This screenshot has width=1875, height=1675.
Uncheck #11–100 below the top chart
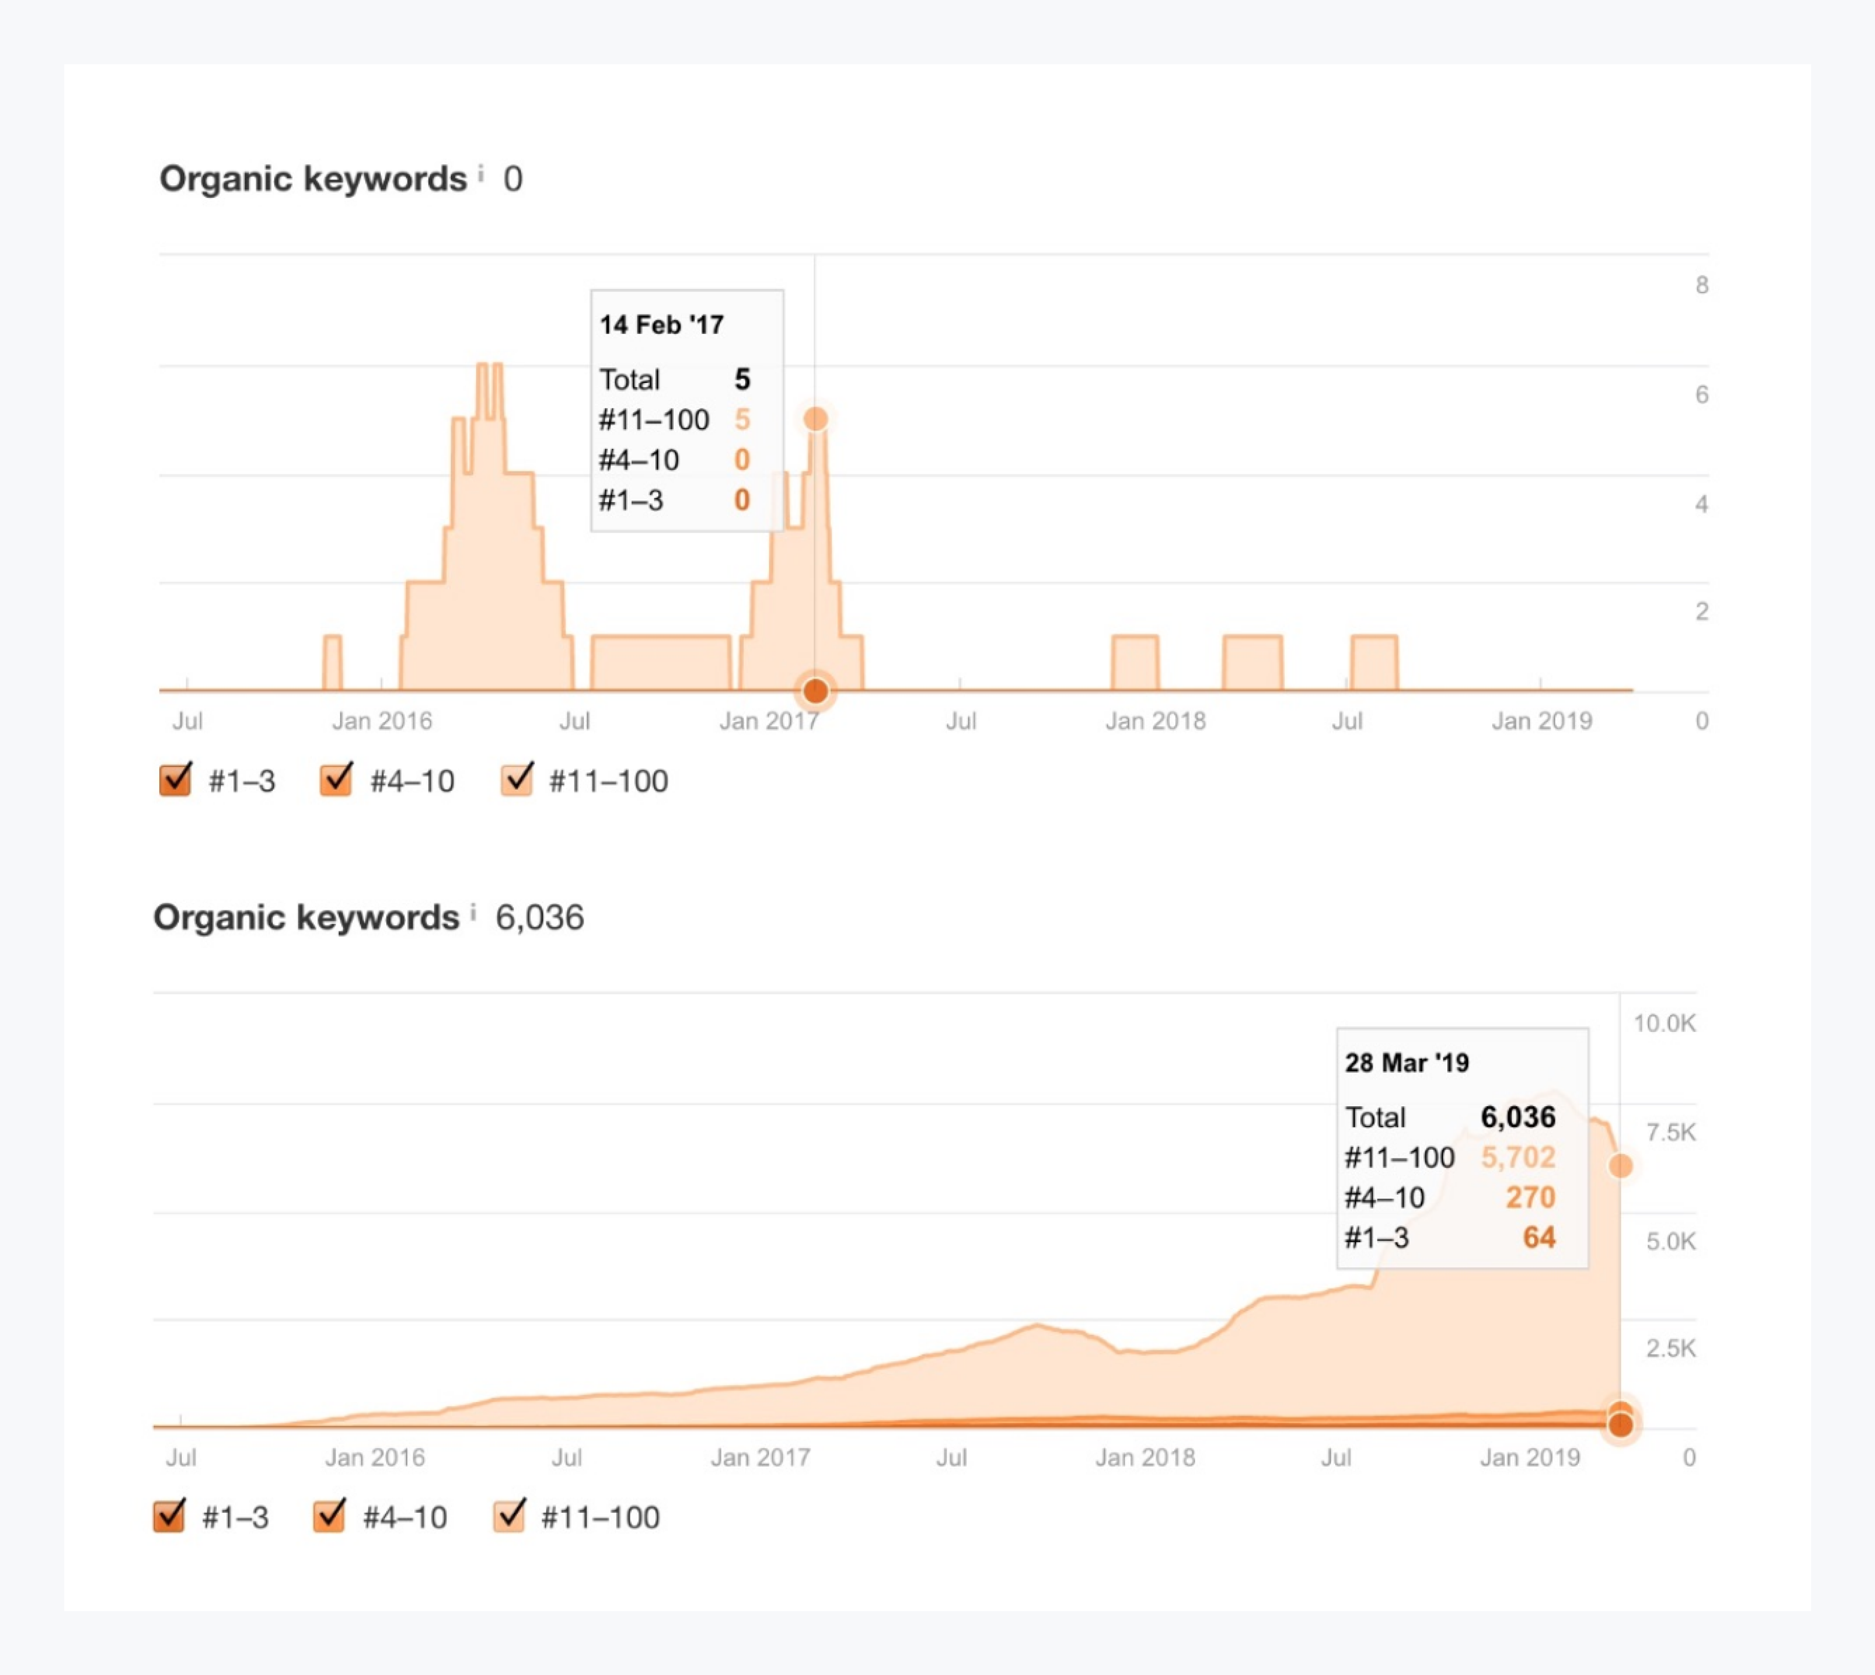click(519, 779)
